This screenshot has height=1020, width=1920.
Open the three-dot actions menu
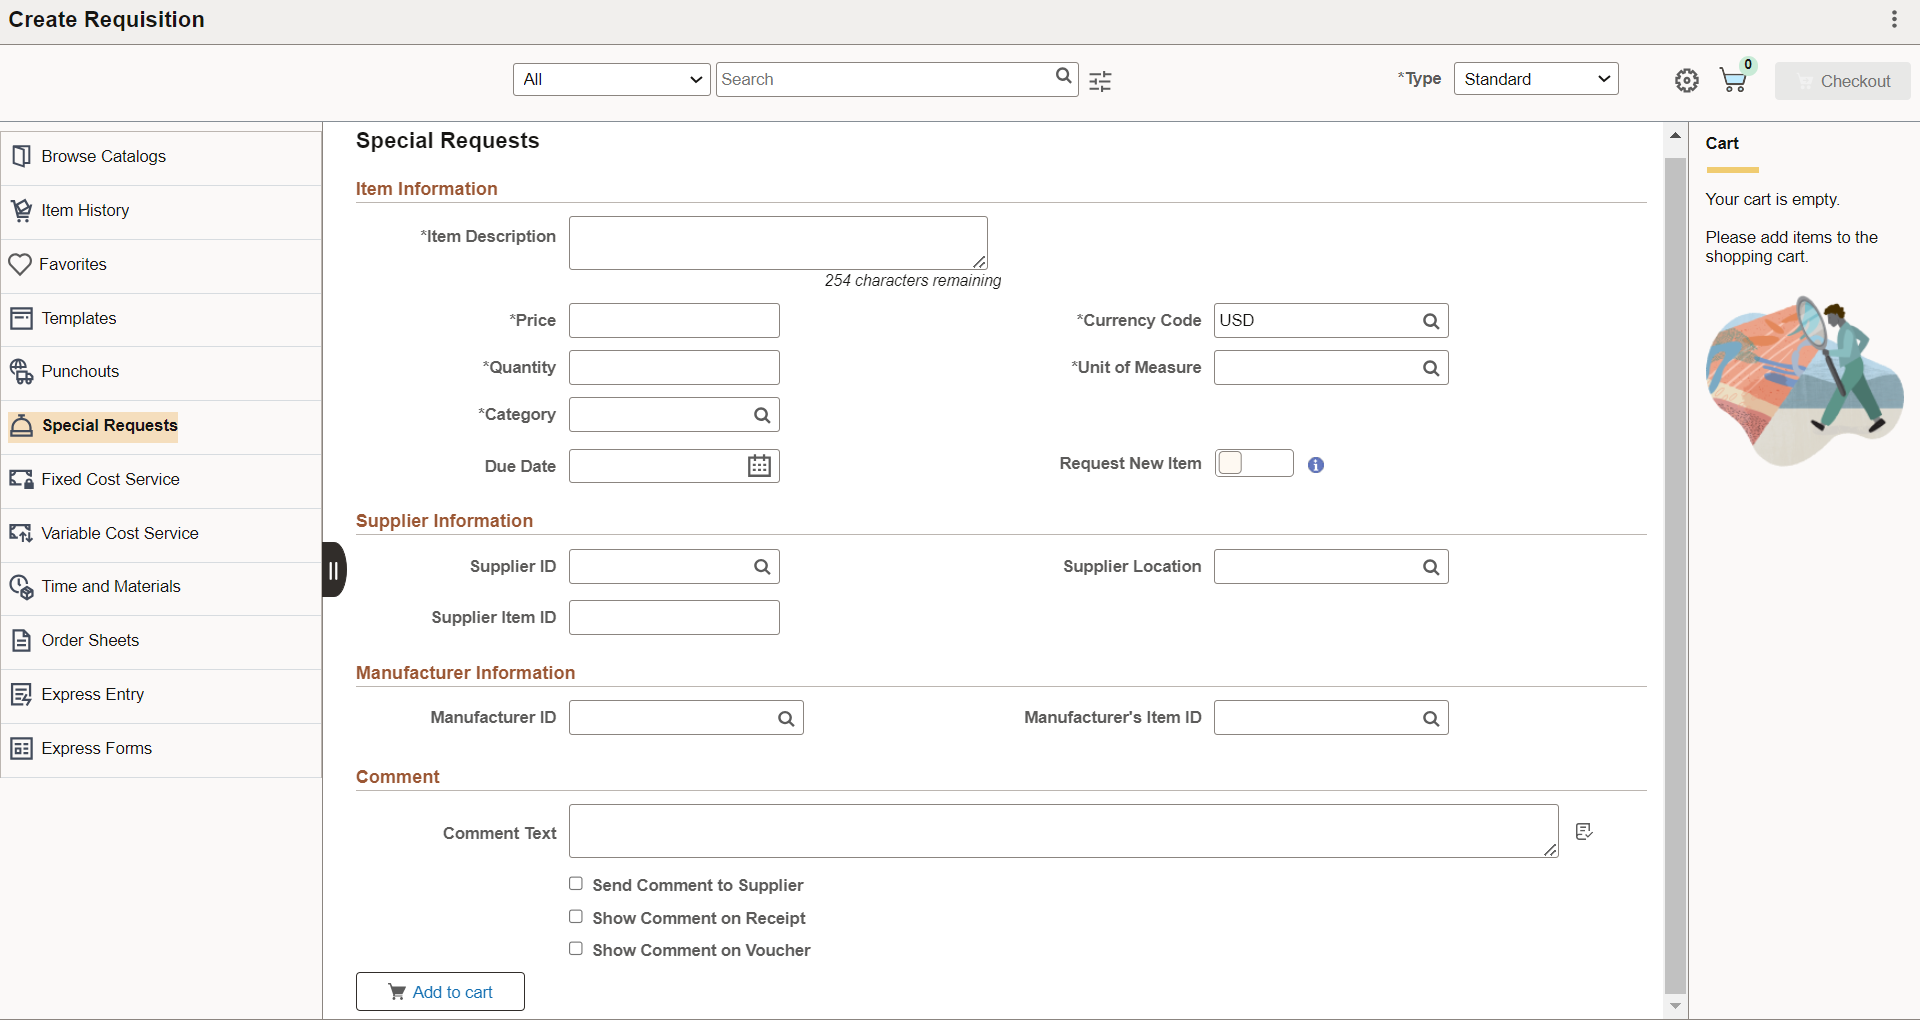1894,19
